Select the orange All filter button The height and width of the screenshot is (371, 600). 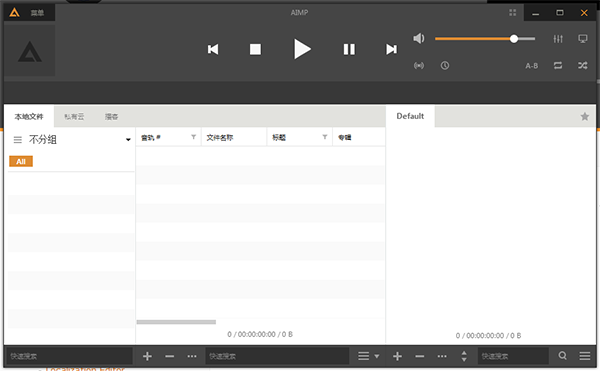pos(21,161)
